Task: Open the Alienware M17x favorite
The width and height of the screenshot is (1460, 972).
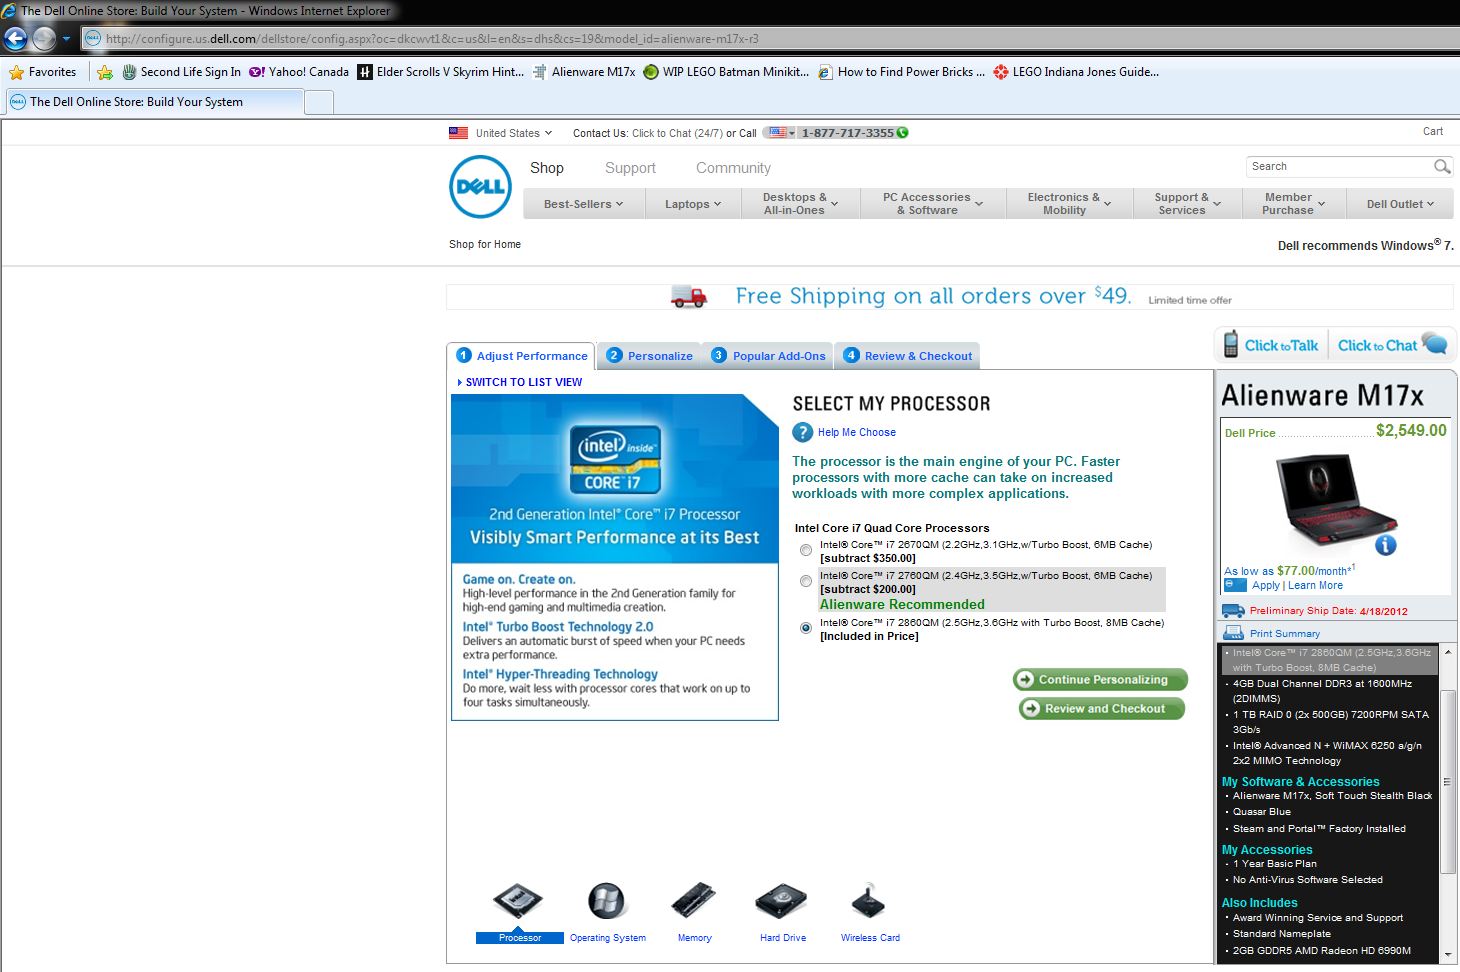Action: coord(584,72)
